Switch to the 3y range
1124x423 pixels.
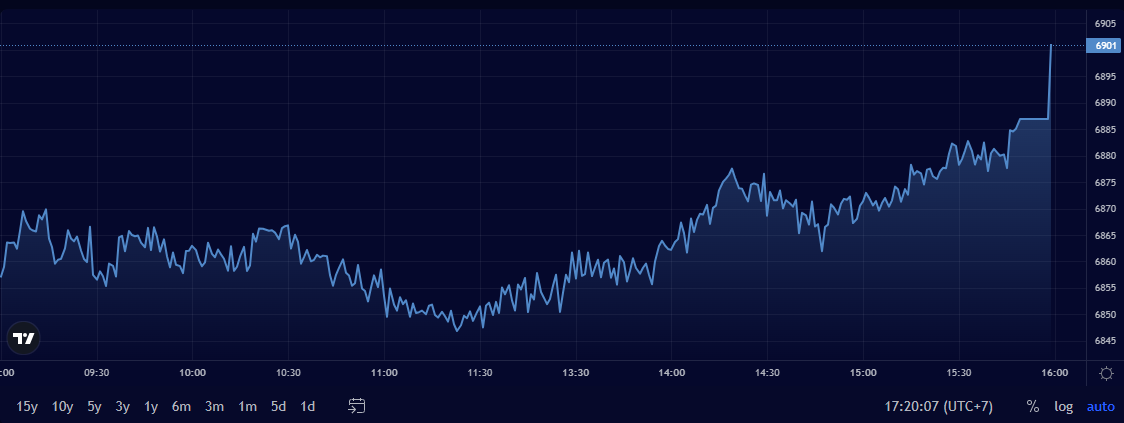[x=122, y=407]
